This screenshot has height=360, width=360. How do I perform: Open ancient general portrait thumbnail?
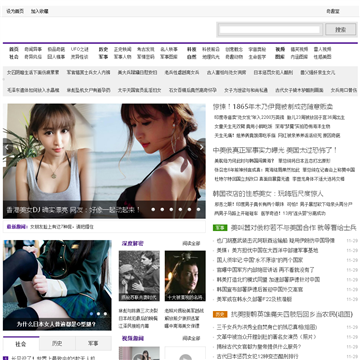[185, 276]
